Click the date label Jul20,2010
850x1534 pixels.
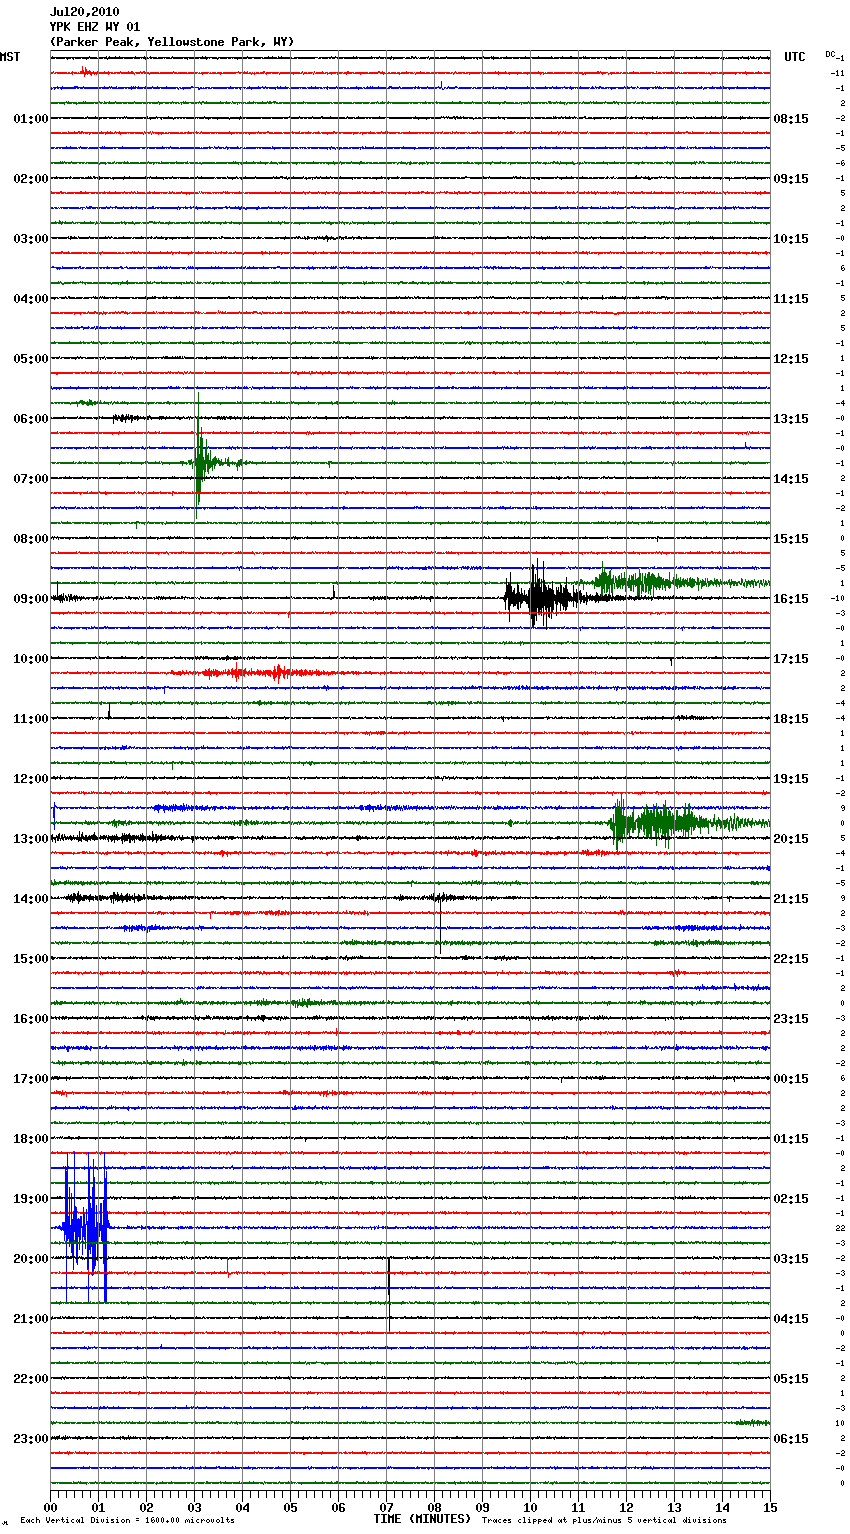tap(84, 12)
